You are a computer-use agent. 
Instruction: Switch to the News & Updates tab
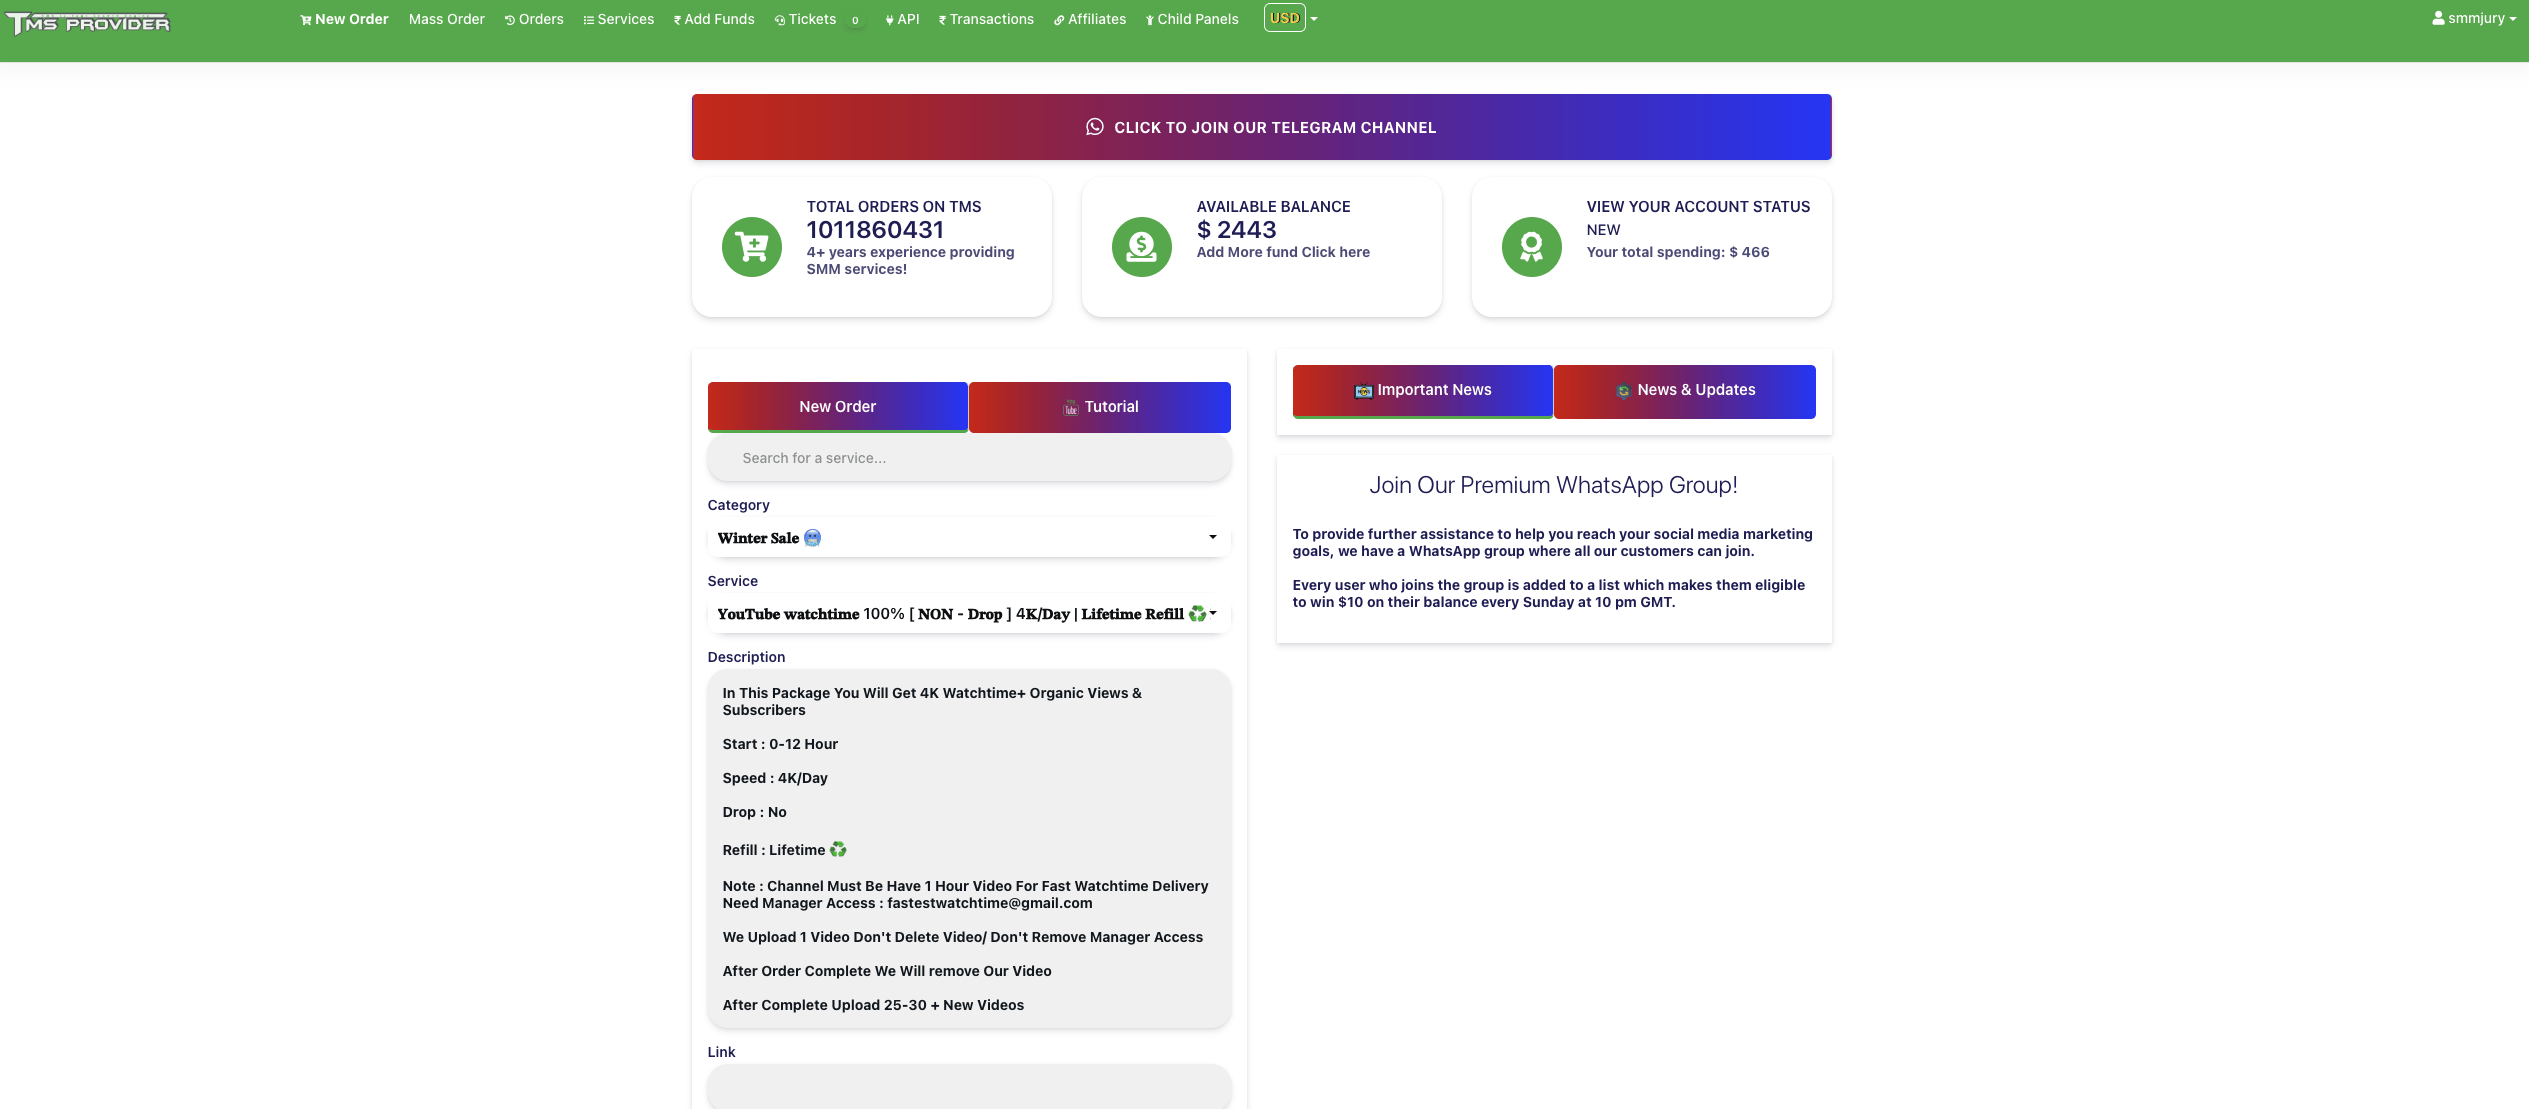(x=1685, y=390)
